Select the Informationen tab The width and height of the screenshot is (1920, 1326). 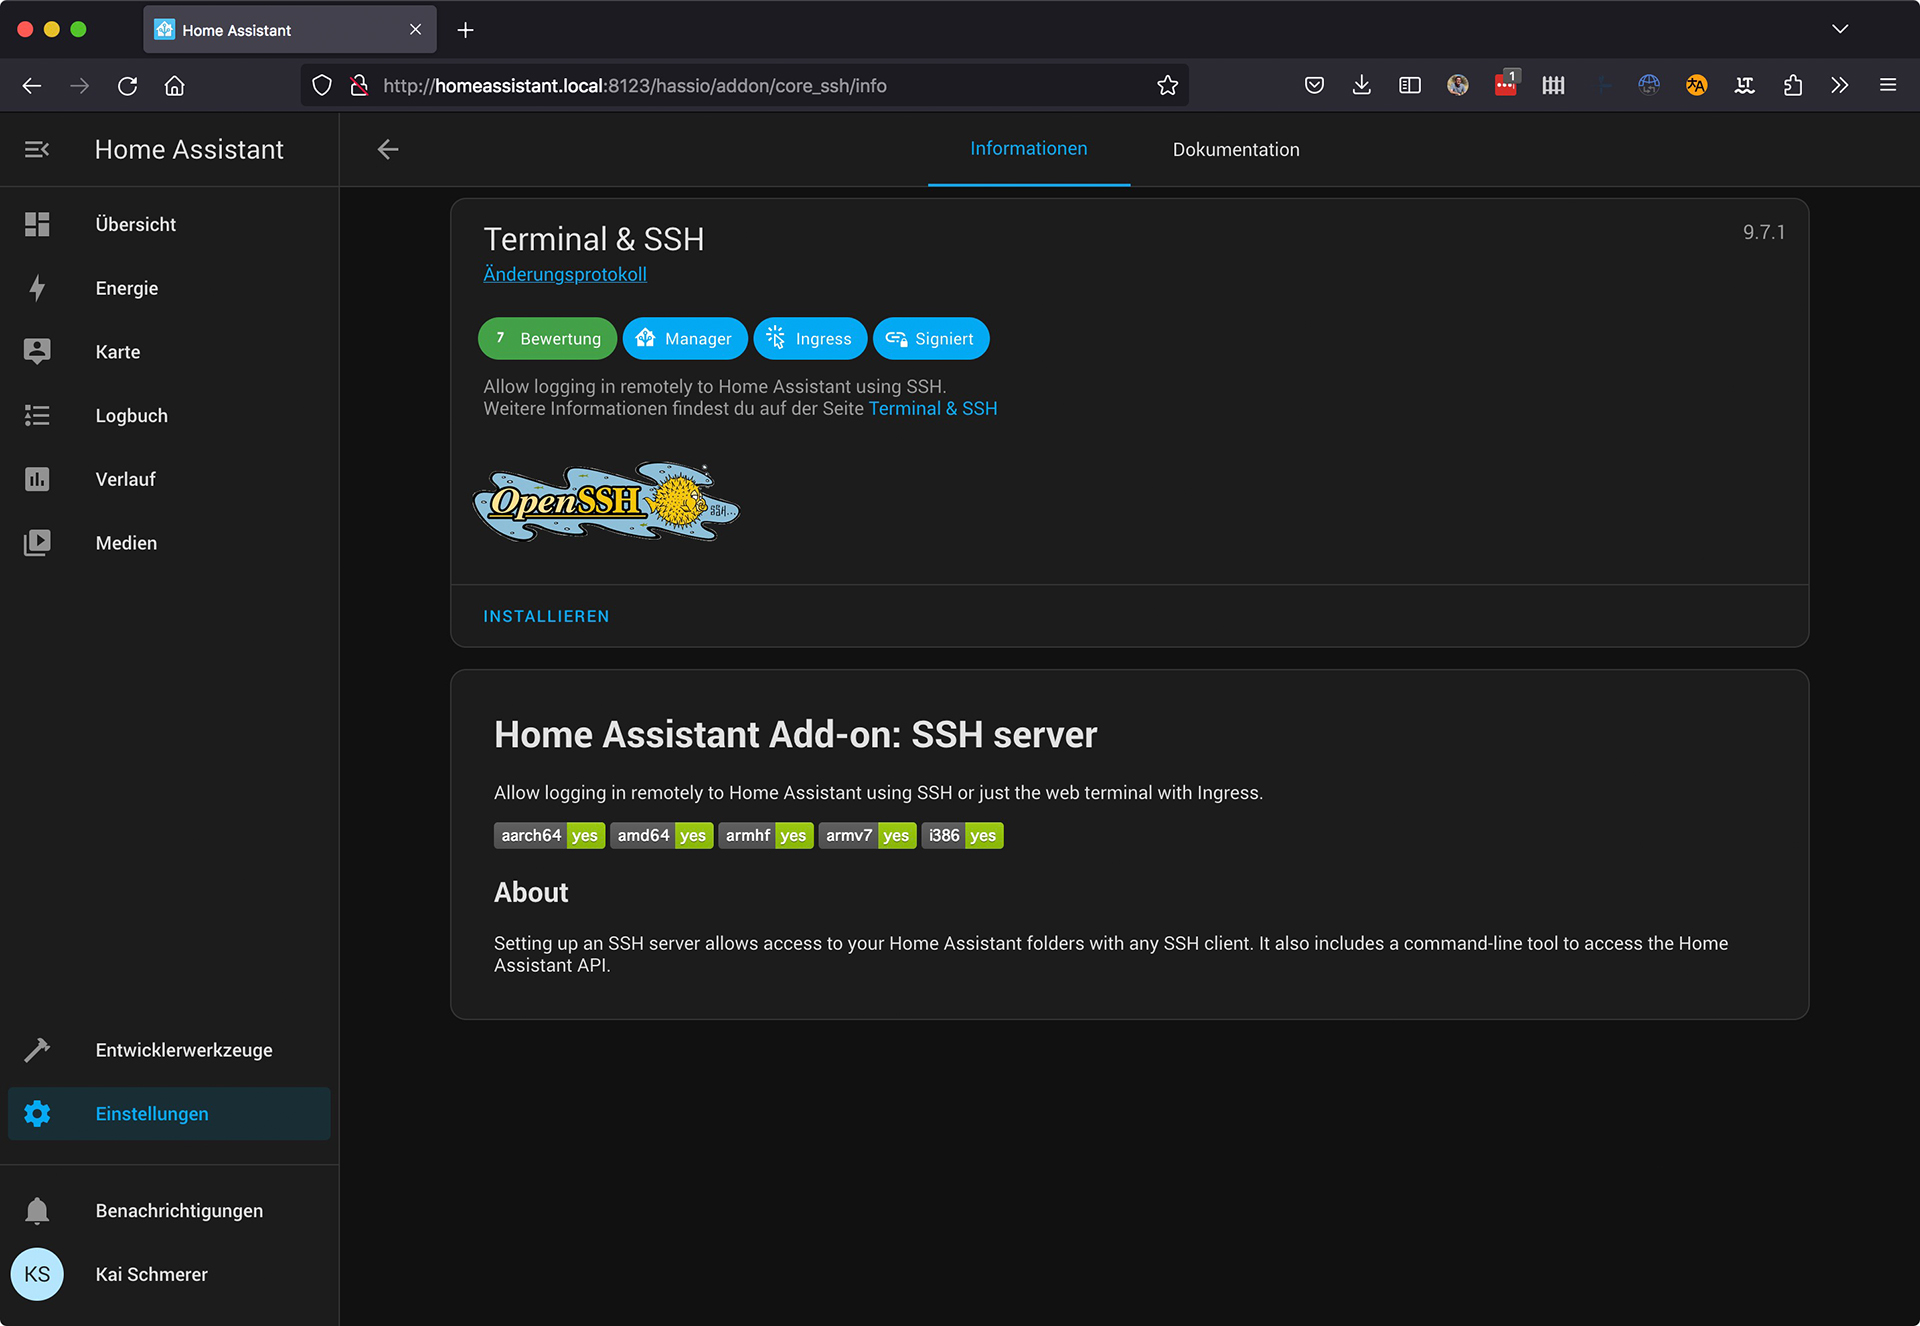coord(1028,149)
